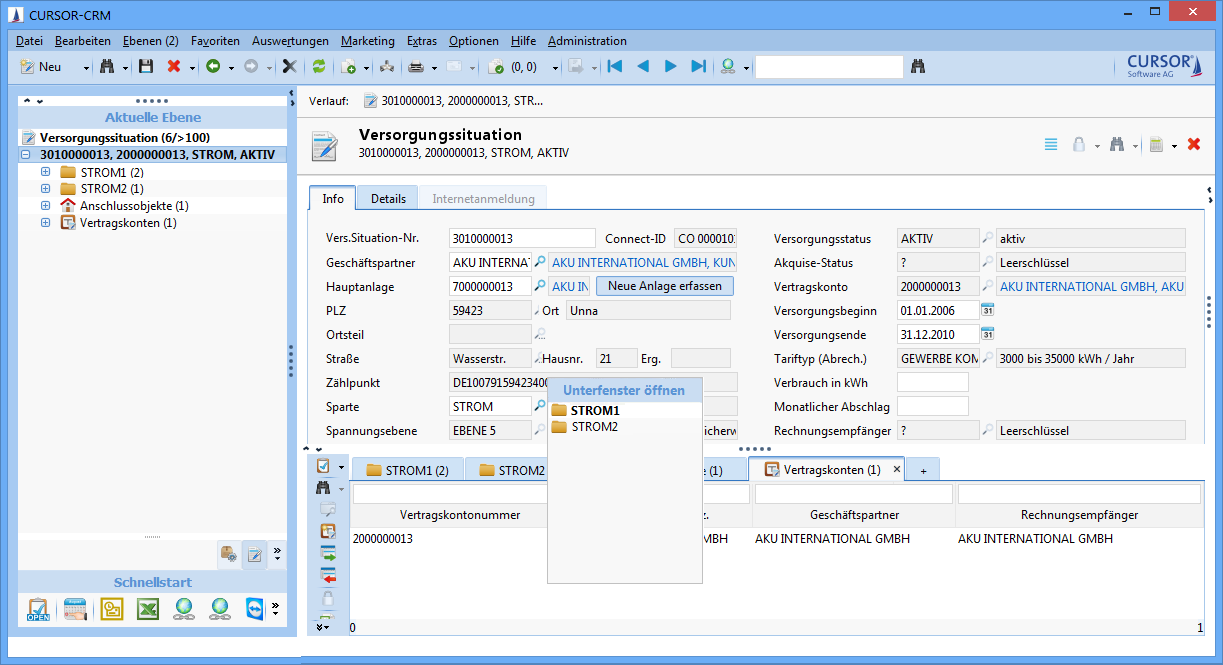Click the save floppy disk icon

(x=146, y=66)
